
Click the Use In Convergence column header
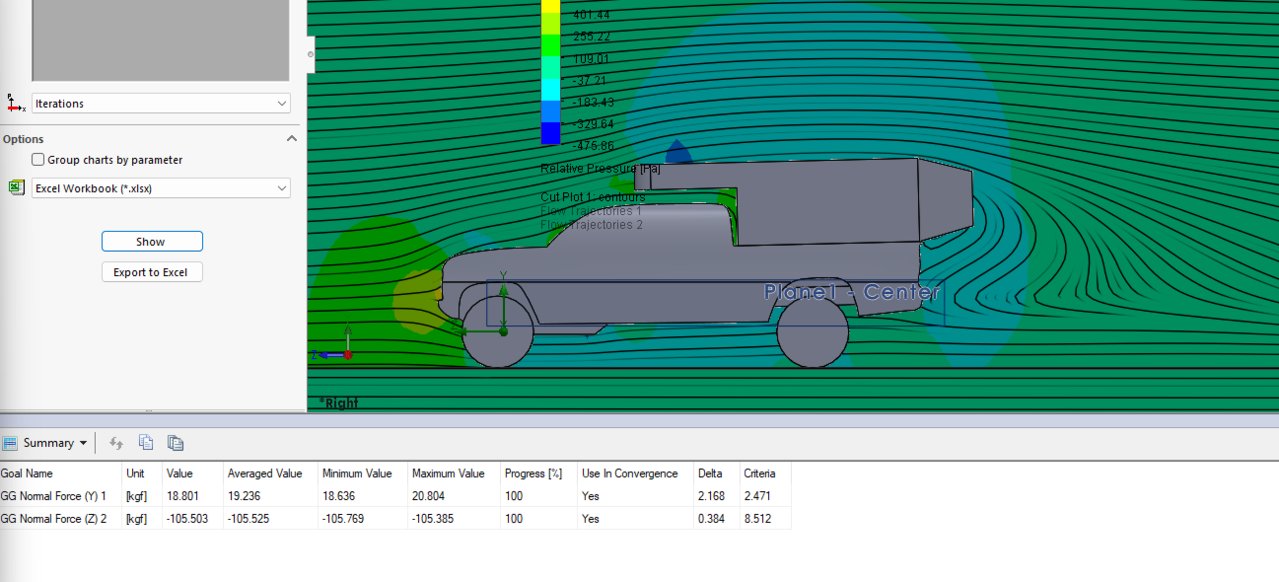click(630, 473)
